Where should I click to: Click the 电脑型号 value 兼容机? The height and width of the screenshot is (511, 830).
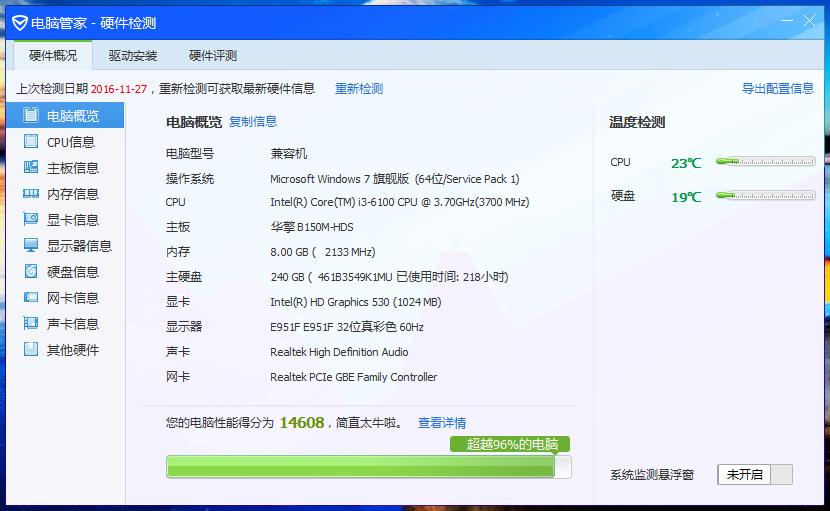[288, 154]
